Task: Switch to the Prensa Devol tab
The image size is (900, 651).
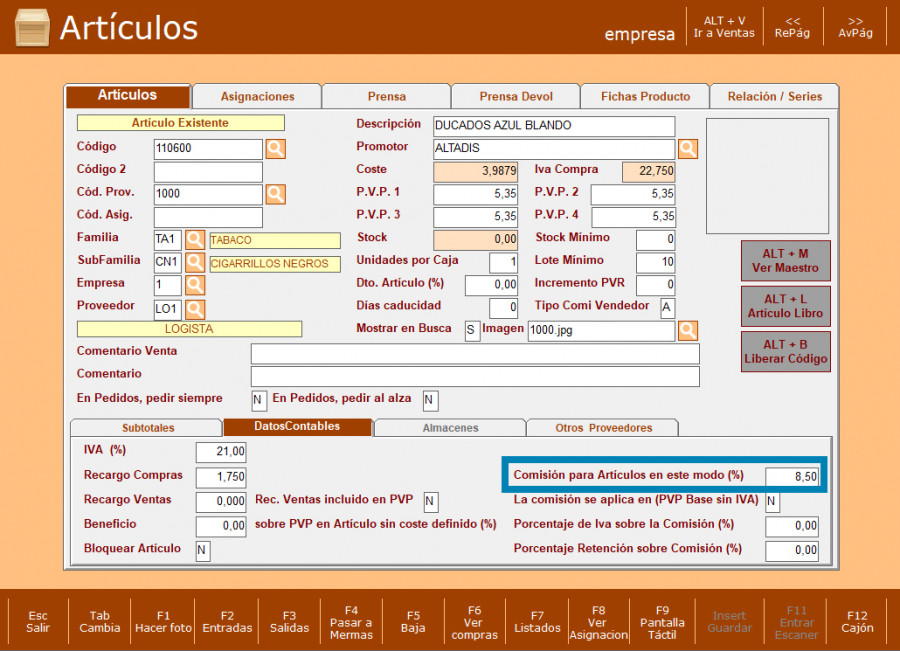Action: pos(516,97)
